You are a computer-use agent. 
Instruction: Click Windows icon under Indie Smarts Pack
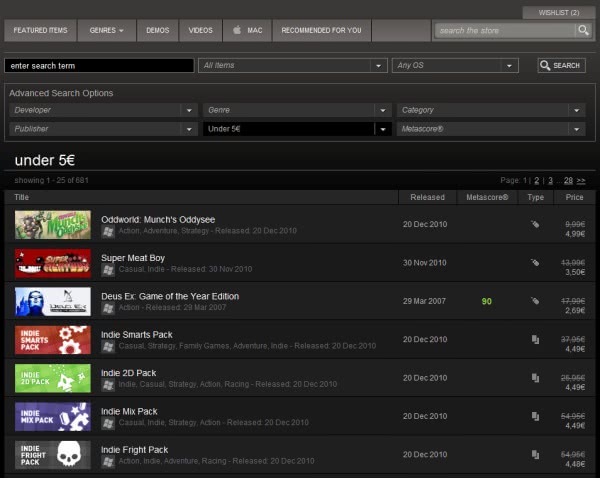108,347
